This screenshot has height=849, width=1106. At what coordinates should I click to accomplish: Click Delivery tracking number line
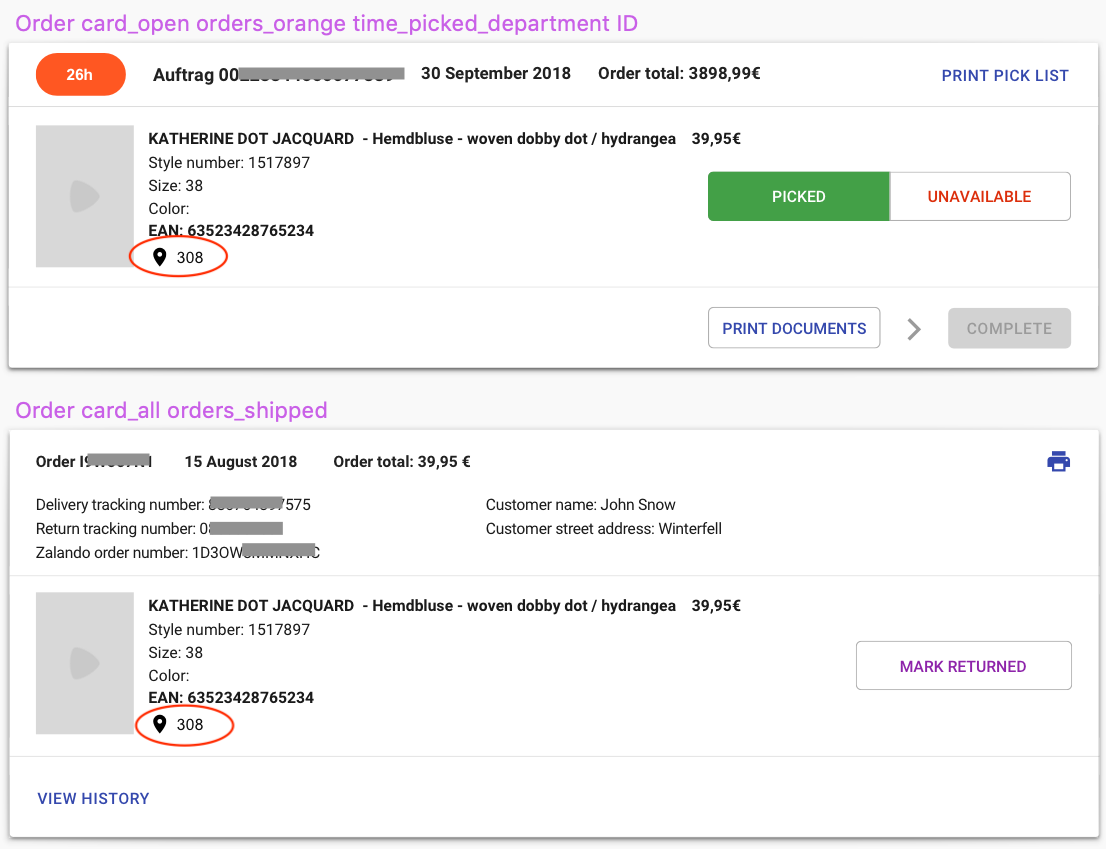(174, 505)
